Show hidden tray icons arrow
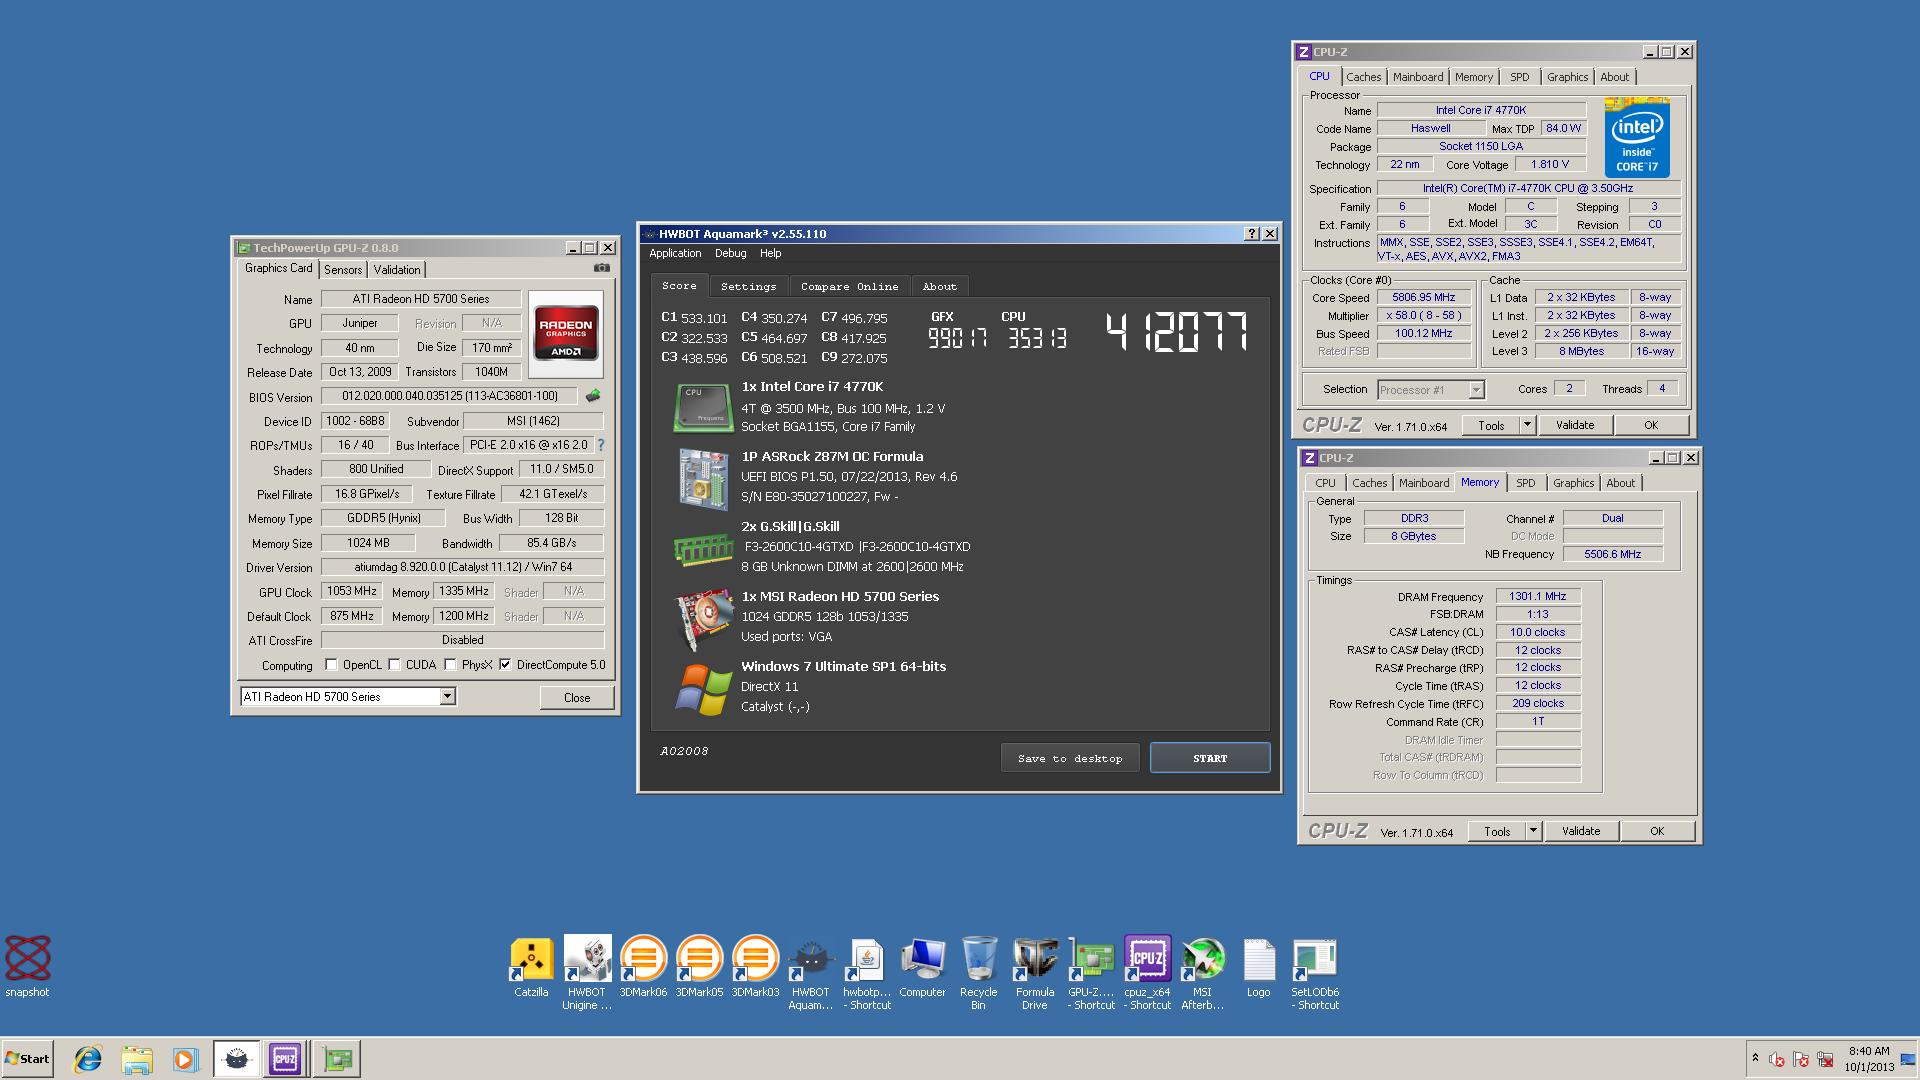 (x=1755, y=1057)
